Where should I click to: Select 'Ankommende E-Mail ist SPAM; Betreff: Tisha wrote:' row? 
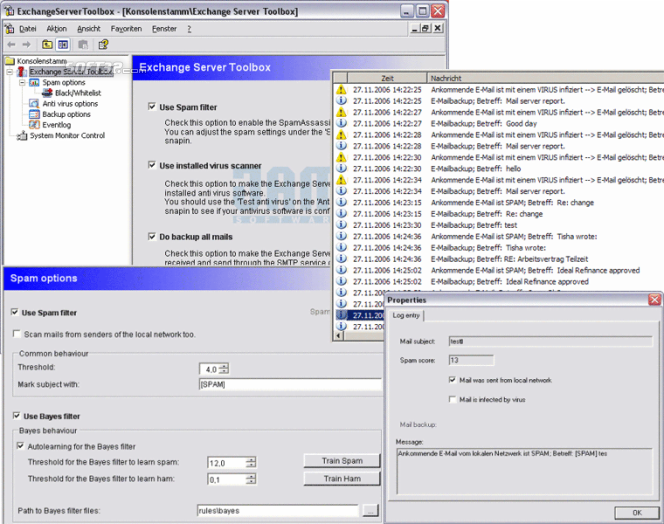coord(500,236)
